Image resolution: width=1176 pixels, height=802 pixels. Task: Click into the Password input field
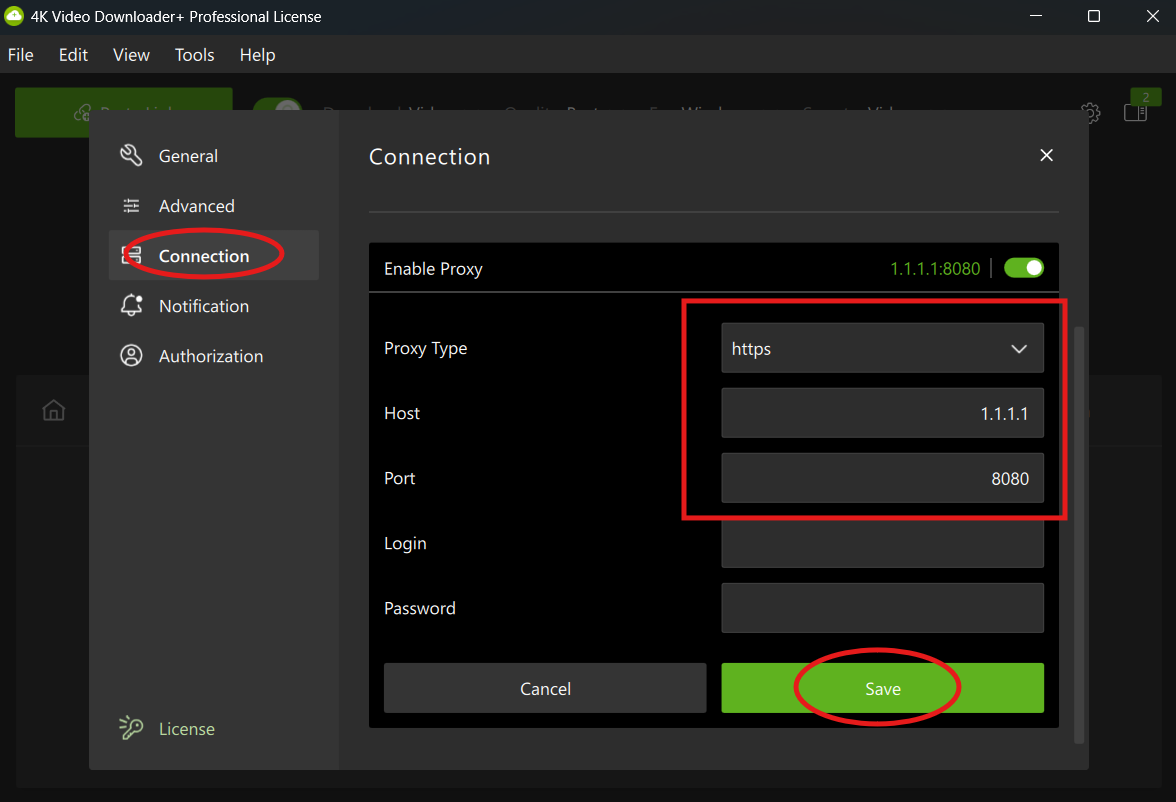coord(882,608)
